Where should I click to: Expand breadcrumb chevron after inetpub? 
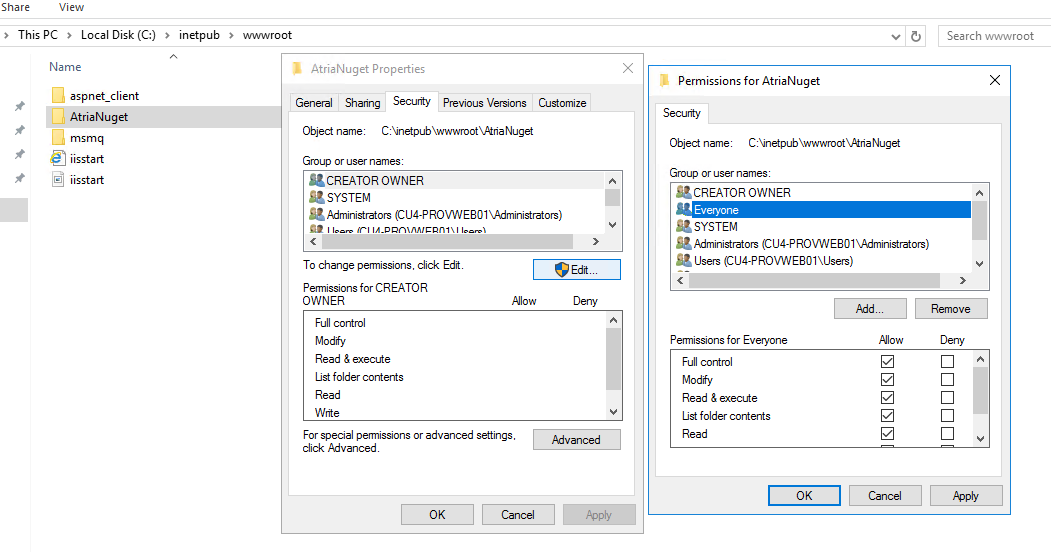click(231, 36)
